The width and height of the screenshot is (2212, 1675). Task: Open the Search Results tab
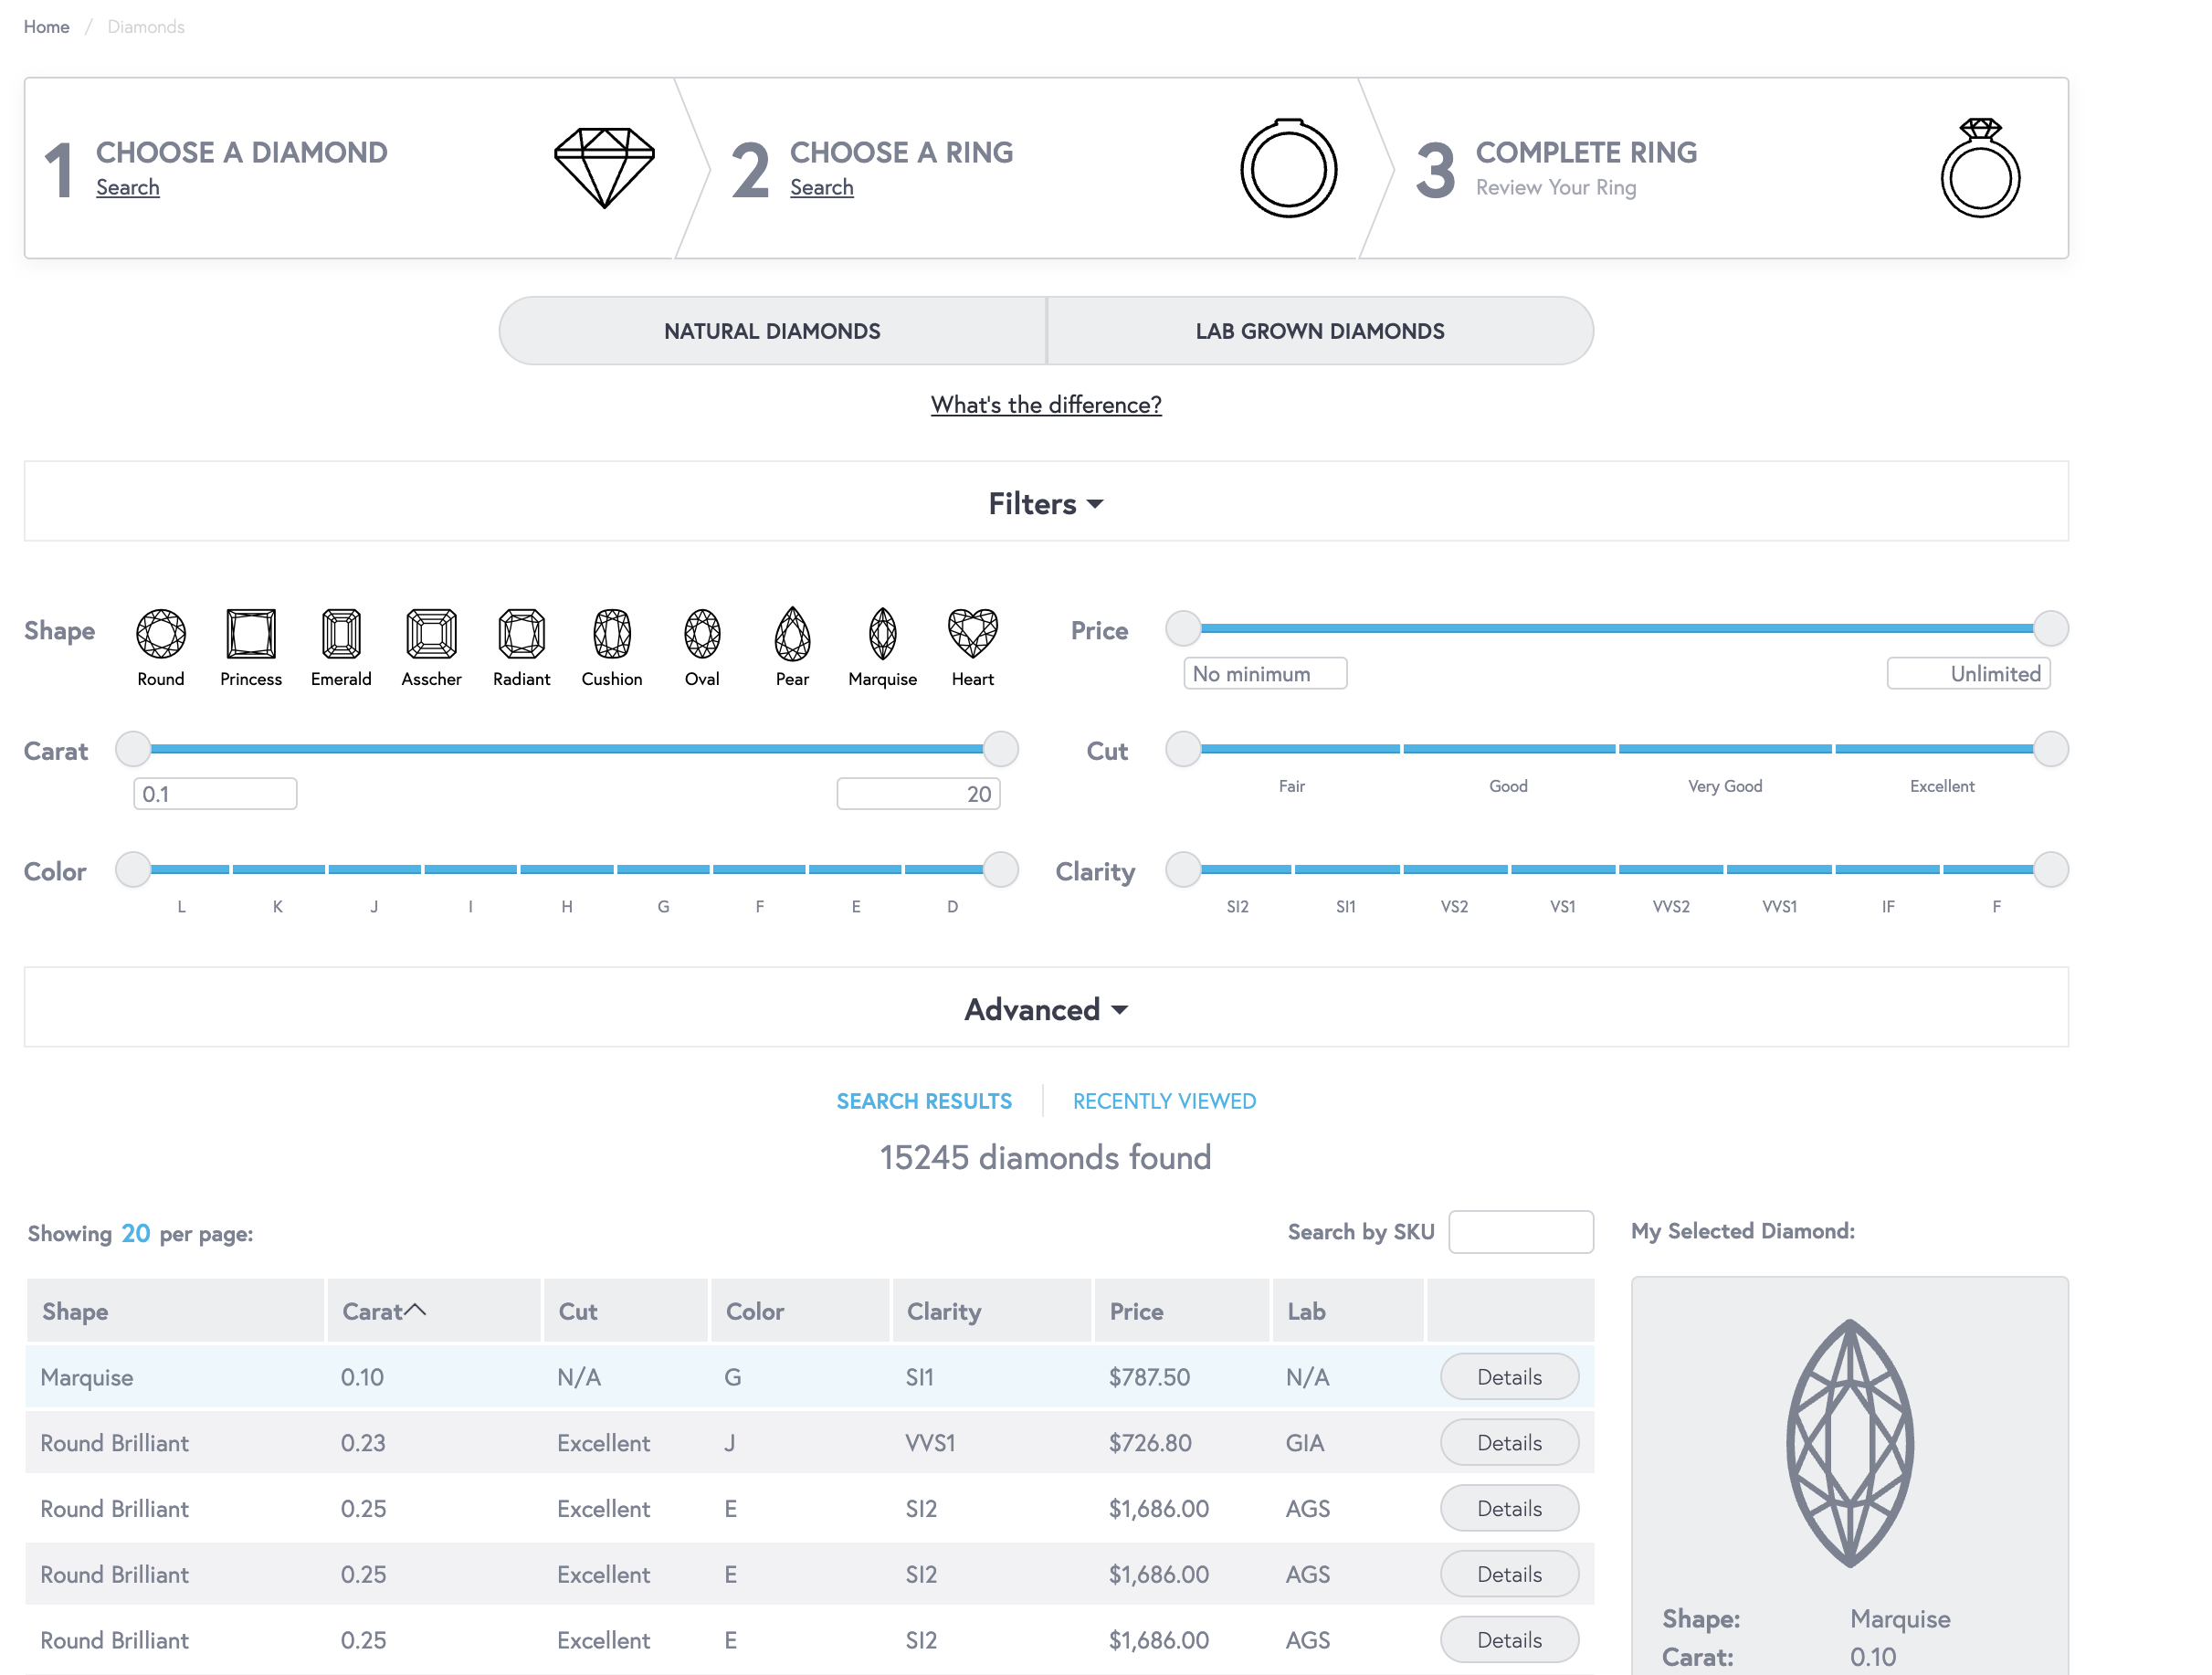[x=924, y=1101]
